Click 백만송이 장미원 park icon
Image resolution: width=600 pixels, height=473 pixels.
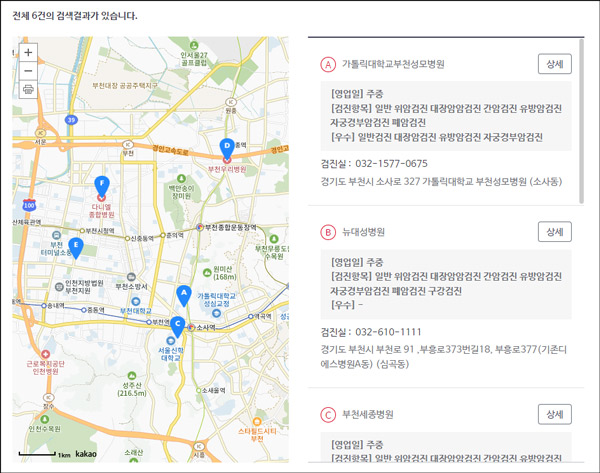(x=181, y=179)
